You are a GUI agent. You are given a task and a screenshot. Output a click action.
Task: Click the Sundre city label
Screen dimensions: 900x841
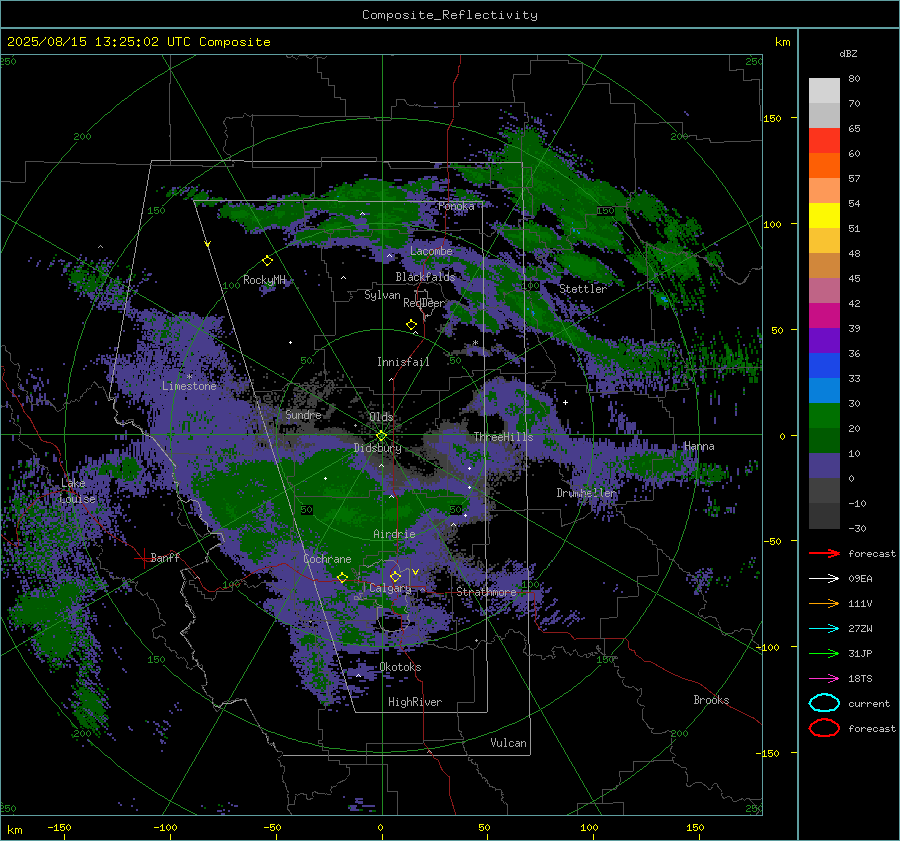(x=303, y=415)
